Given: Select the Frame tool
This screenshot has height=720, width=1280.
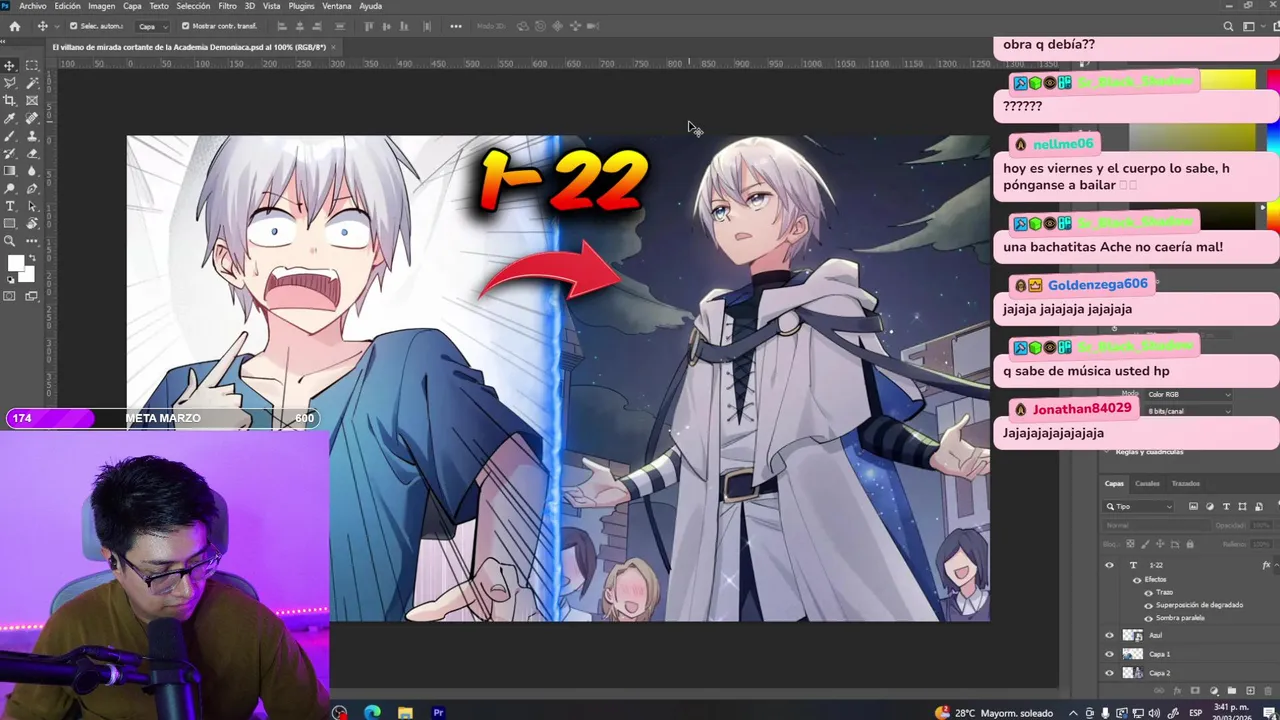Looking at the screenshot, I should [x=32, y=101].
